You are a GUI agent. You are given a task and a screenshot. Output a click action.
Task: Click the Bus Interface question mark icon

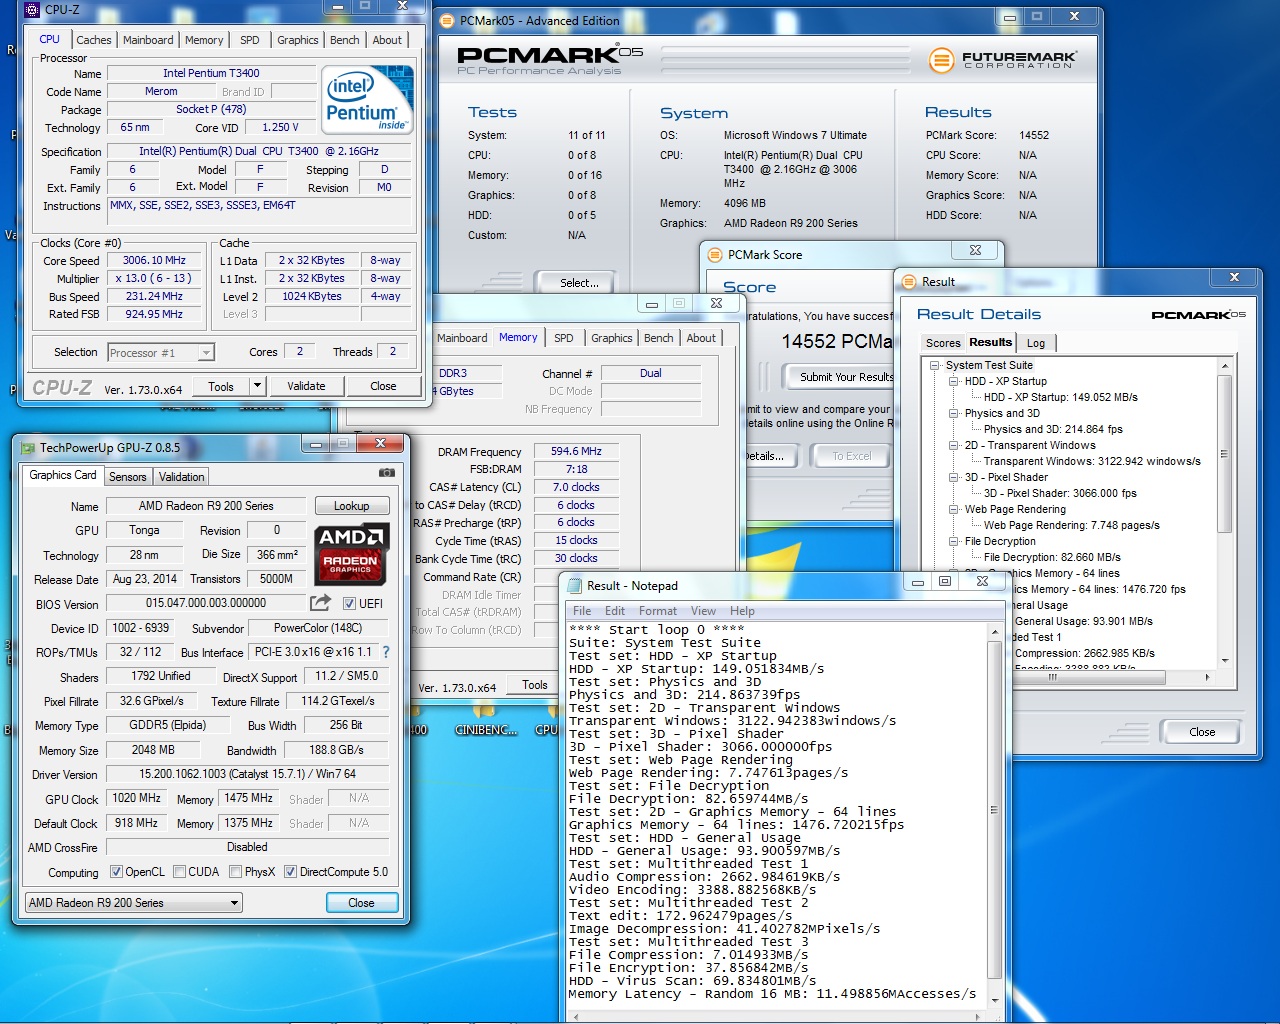tap(385, 651)
